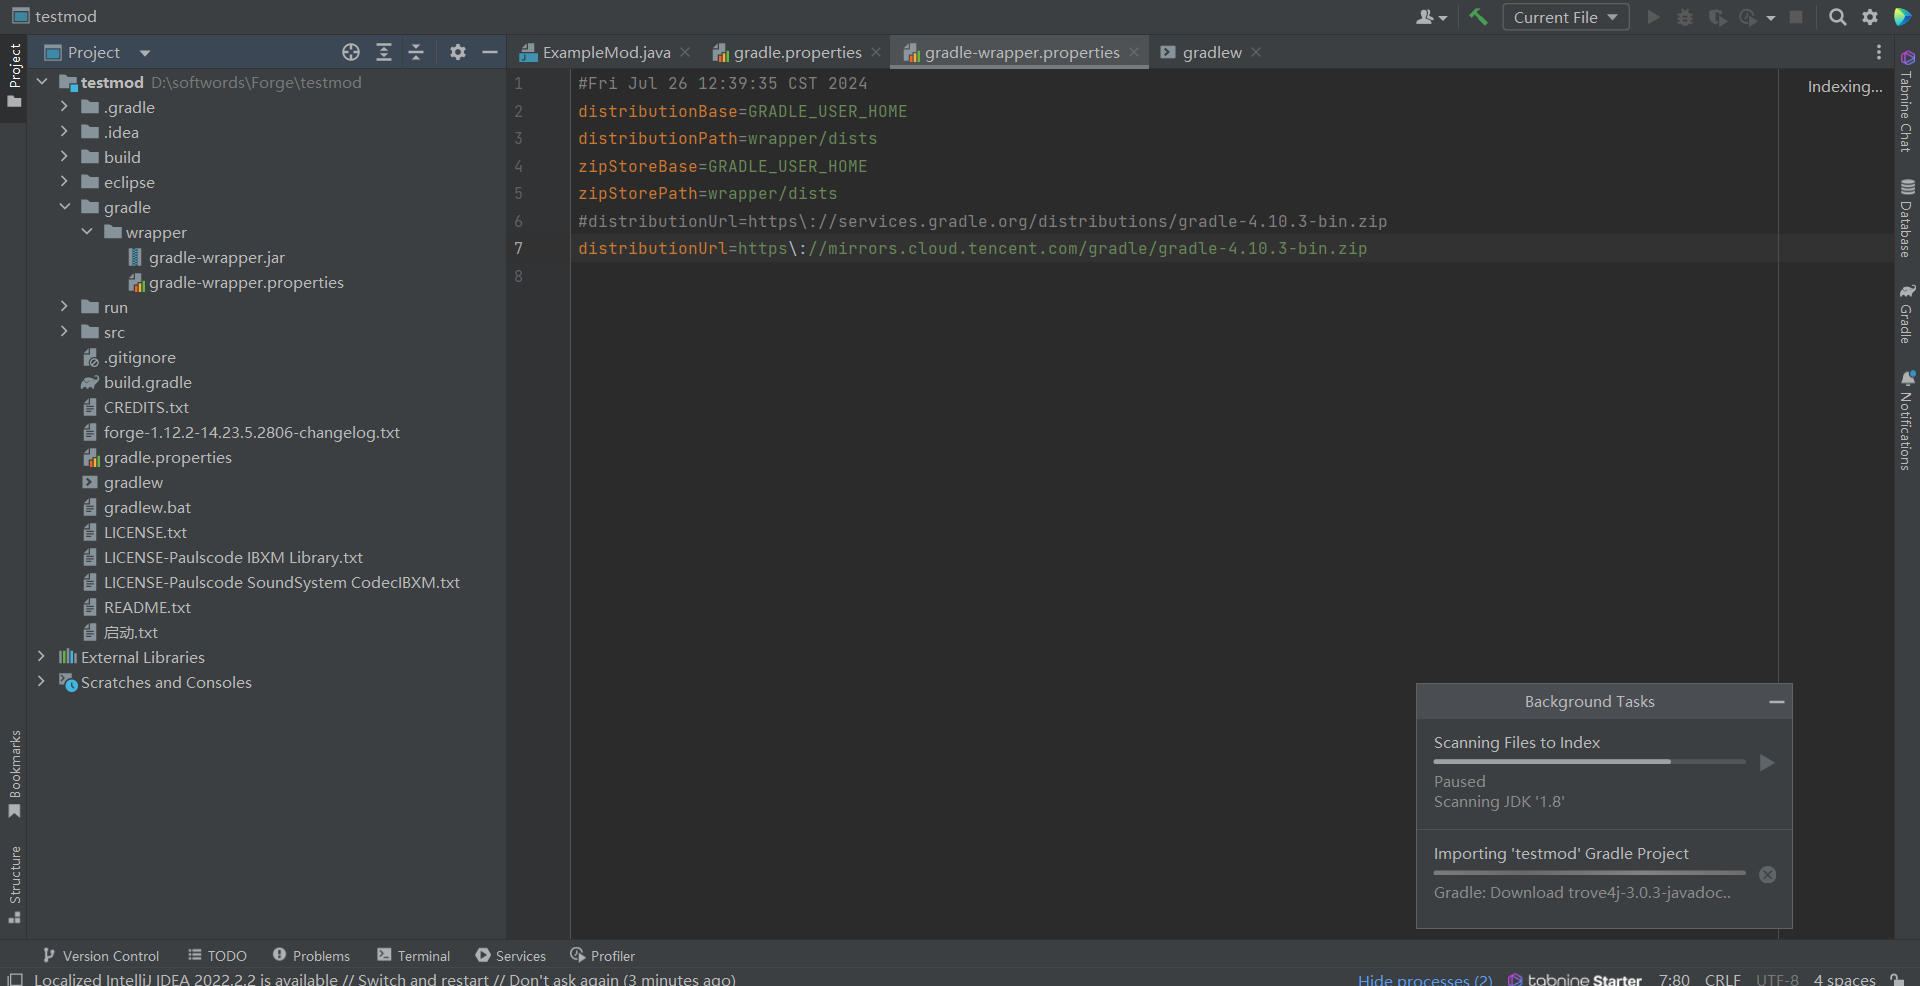Expand External Libraries node
The width and height of the screenshot is (1920, 986).
click(x=41, y=656)
